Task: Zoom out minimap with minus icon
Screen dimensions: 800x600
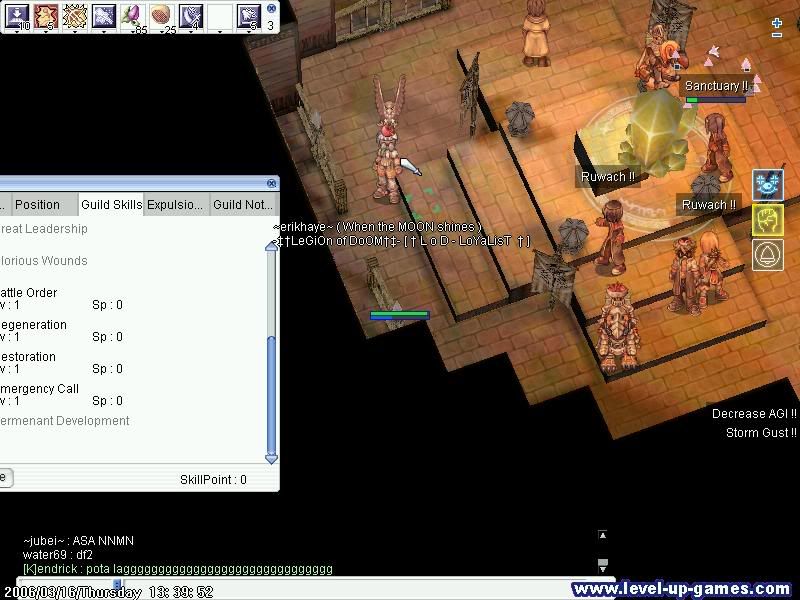Action: pyautogui.click(x=777, y=36)
